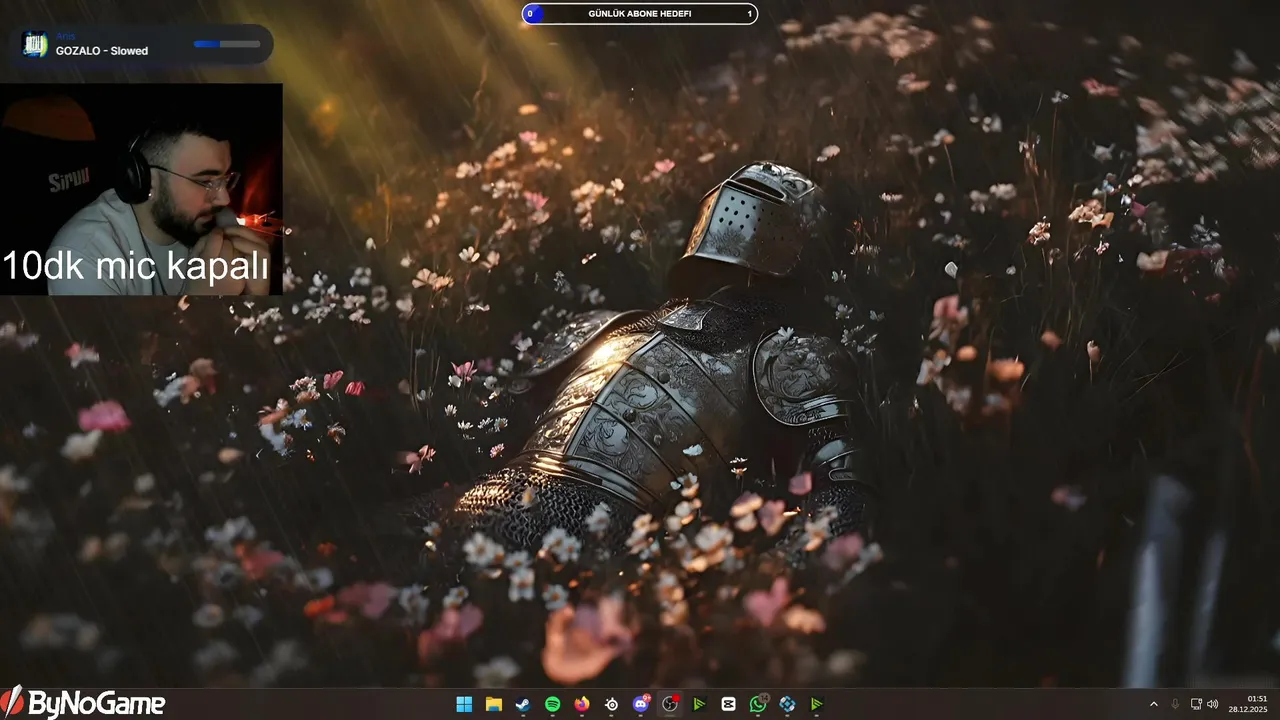Click the webcam overlay feed
Image resolution: width=1280 pixels, height=720 pixels.
pyautogui.click(x=141, y=189)
